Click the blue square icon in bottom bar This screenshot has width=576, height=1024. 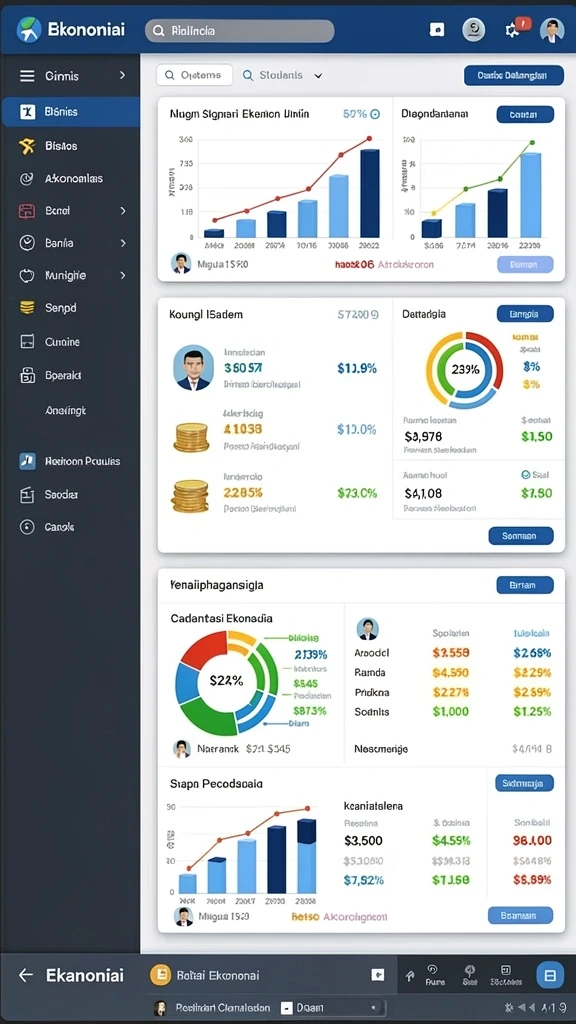tap(550, 975)
